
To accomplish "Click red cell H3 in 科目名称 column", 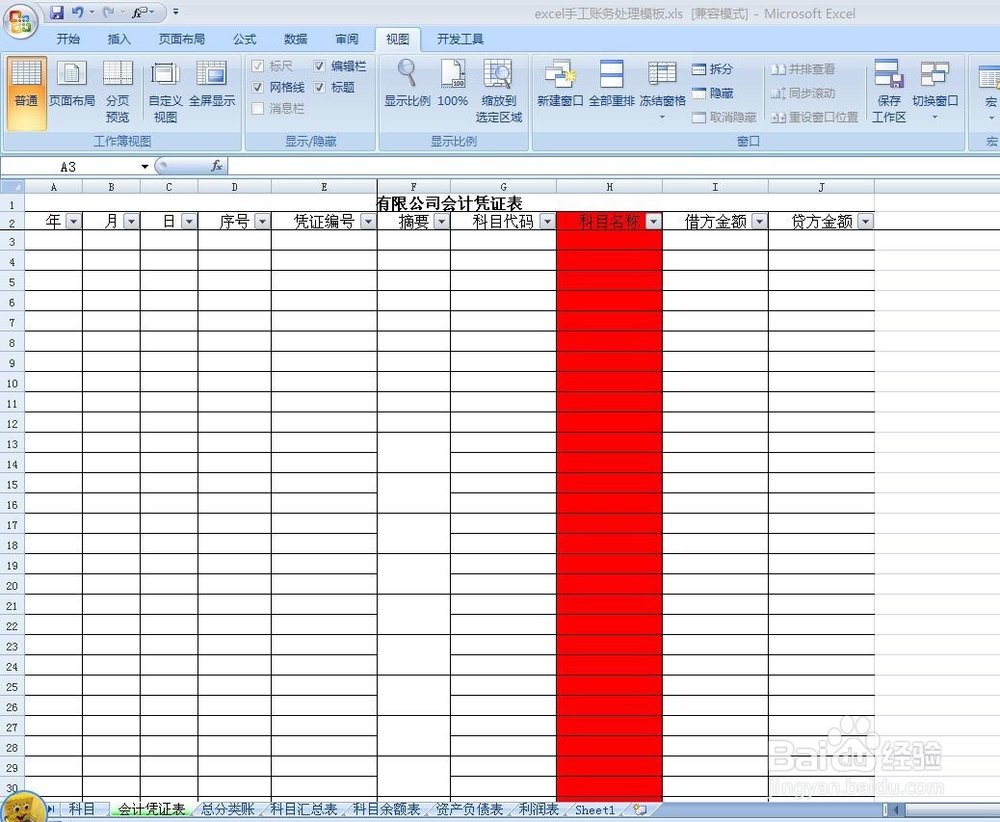I will coord(609,240).
